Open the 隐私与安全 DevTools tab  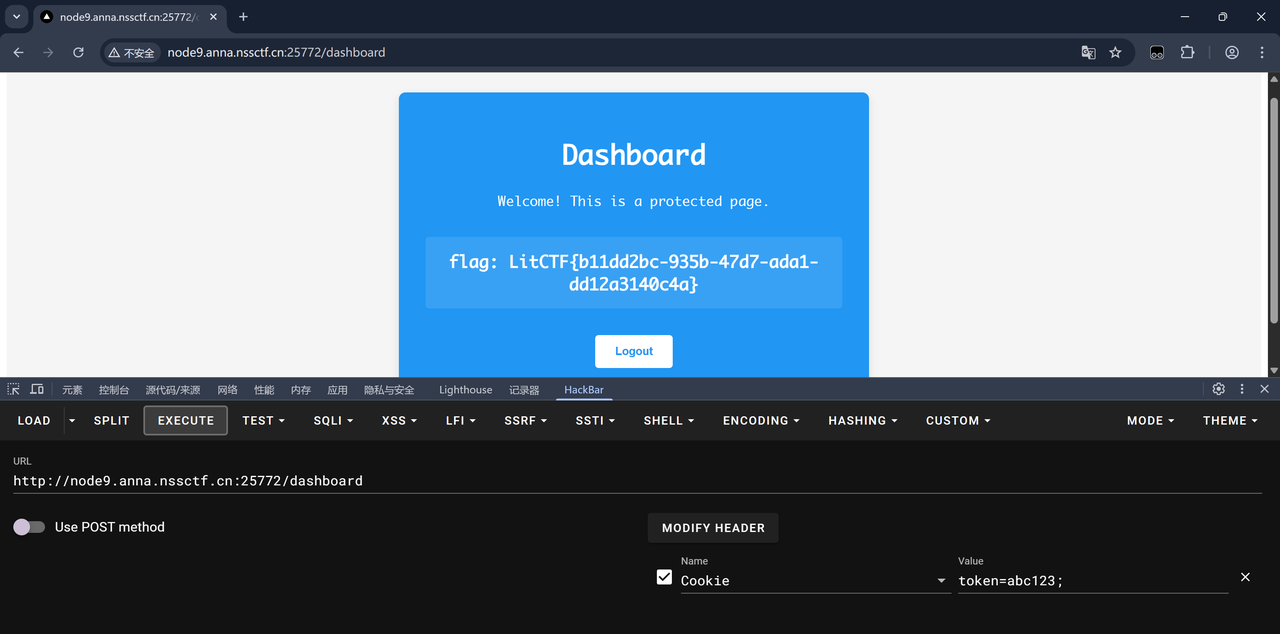(389, 390)
